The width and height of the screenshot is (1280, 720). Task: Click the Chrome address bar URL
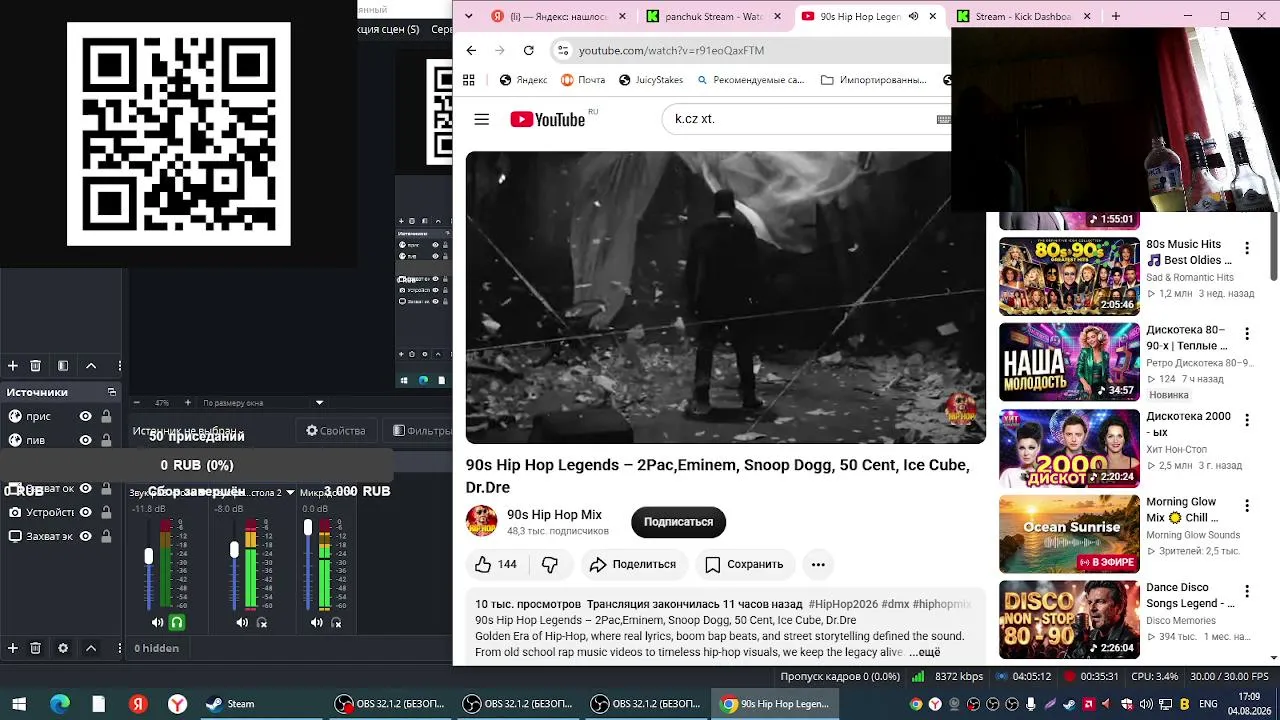click(x=671, y=50)
